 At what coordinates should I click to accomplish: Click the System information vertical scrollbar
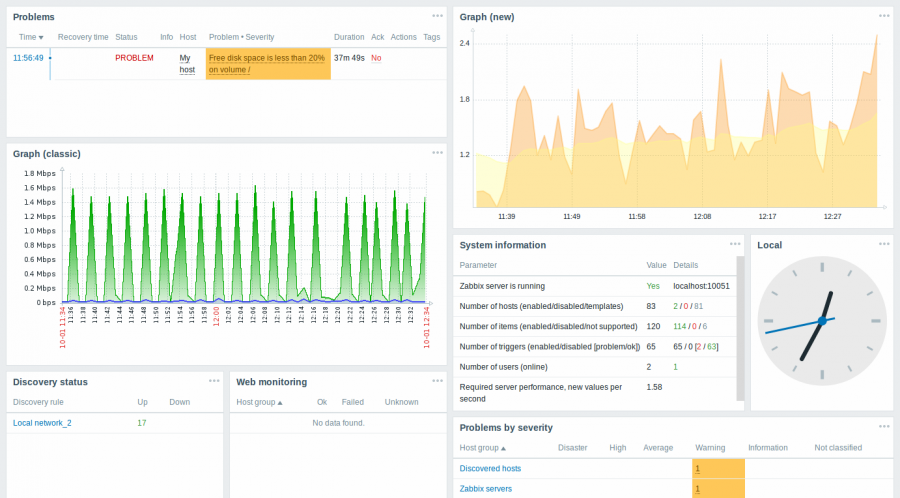click(x=741, y=330)
